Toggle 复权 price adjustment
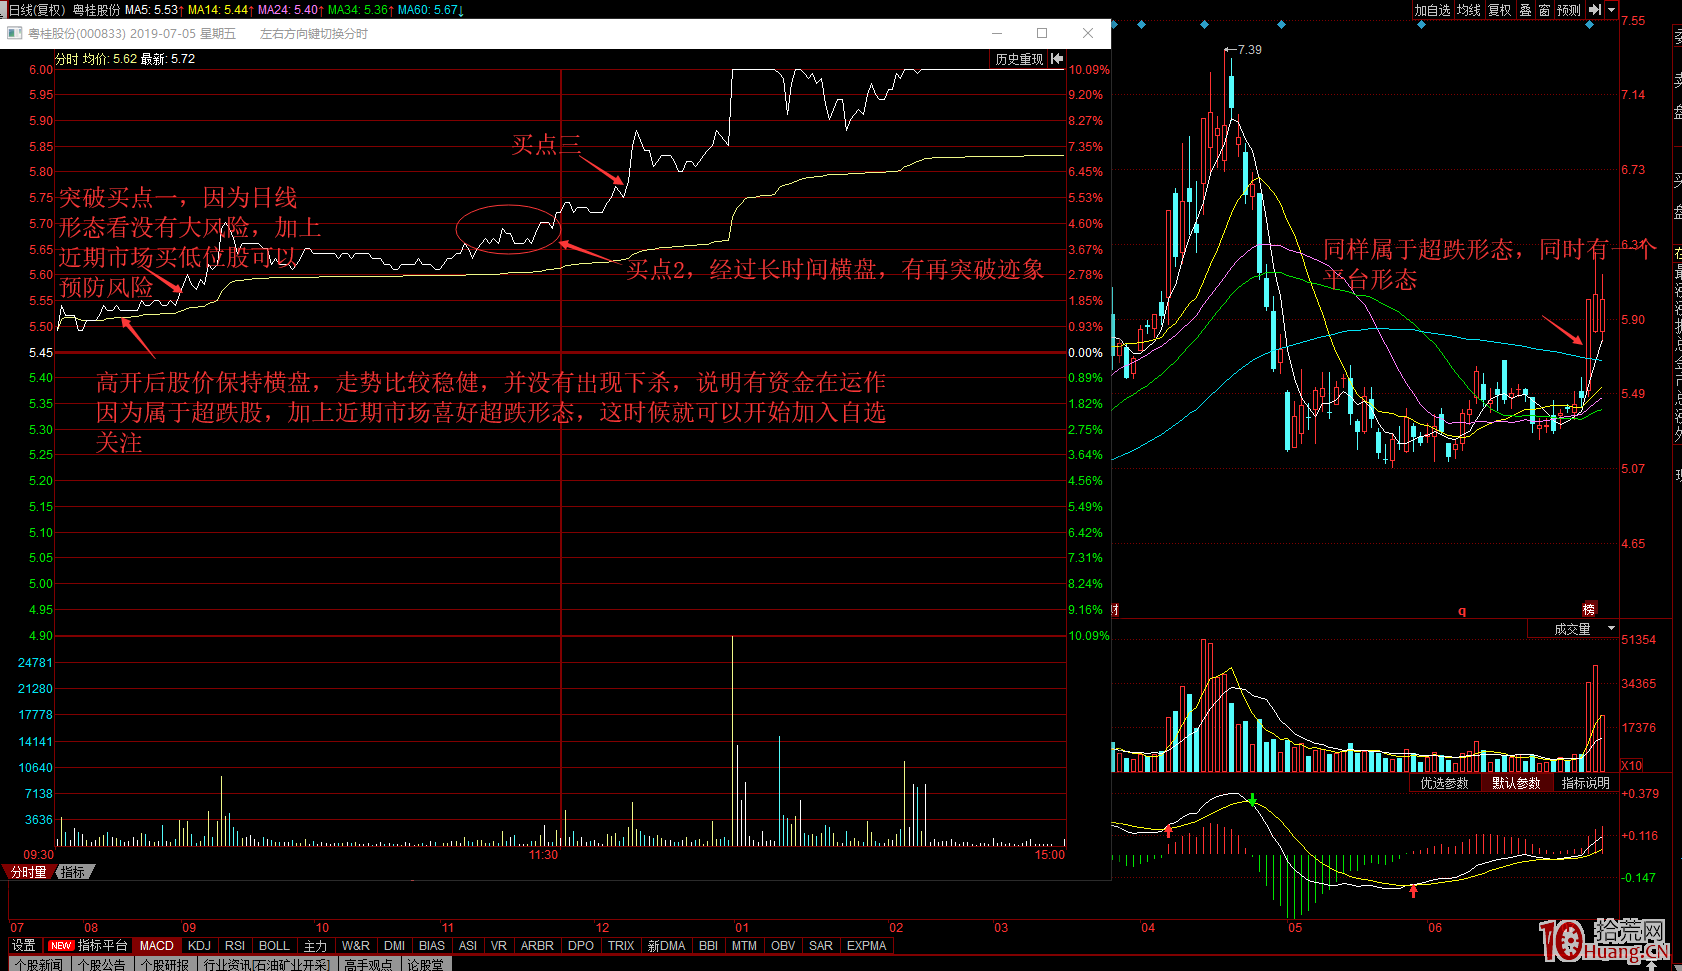1682x971 pixels. tap(1499, 10)
